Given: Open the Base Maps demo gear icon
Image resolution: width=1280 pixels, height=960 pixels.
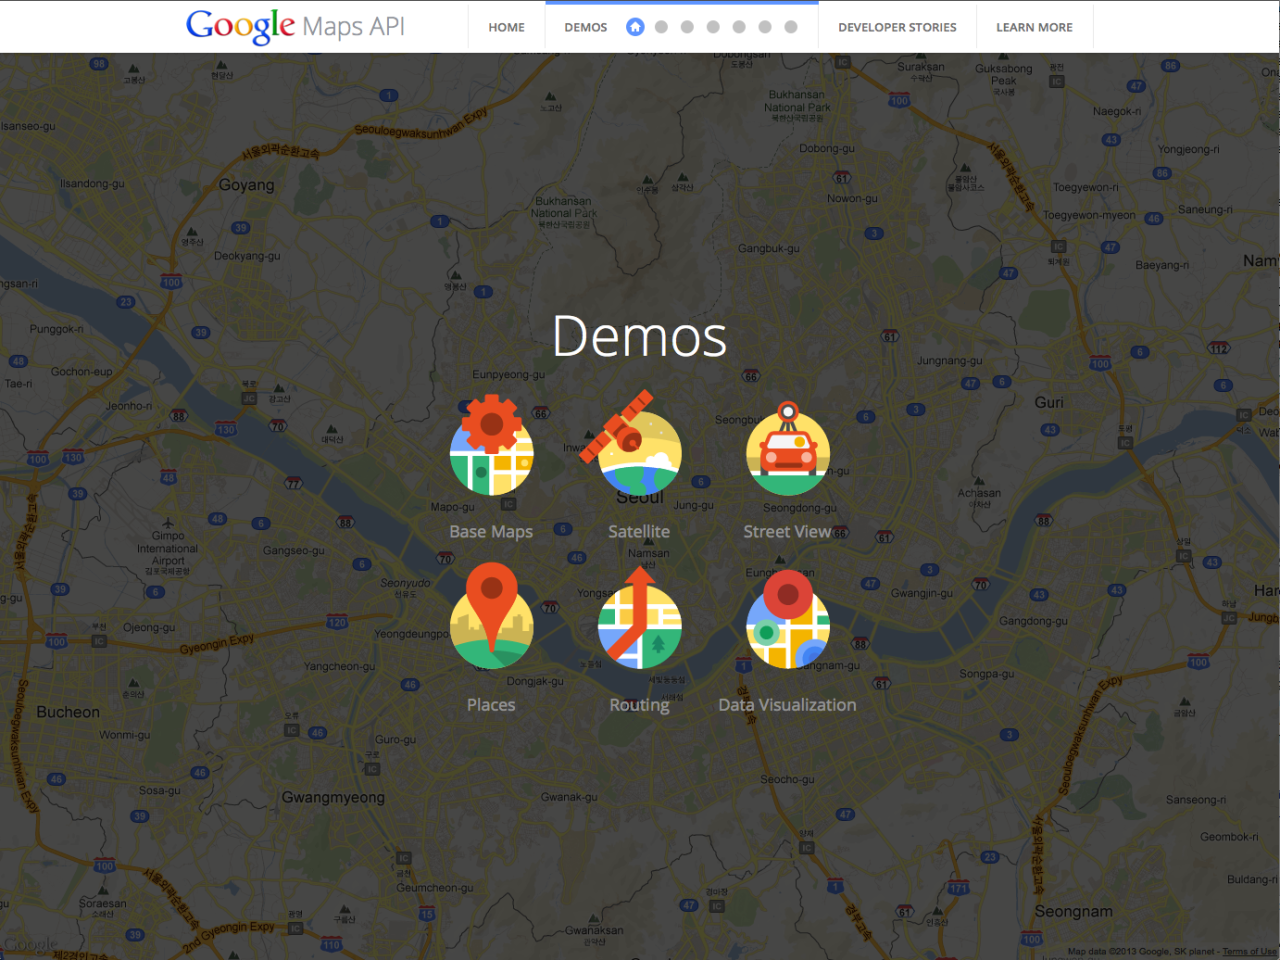Looking at the screenshot, I should pyautogui.click(x=491, y=445).
